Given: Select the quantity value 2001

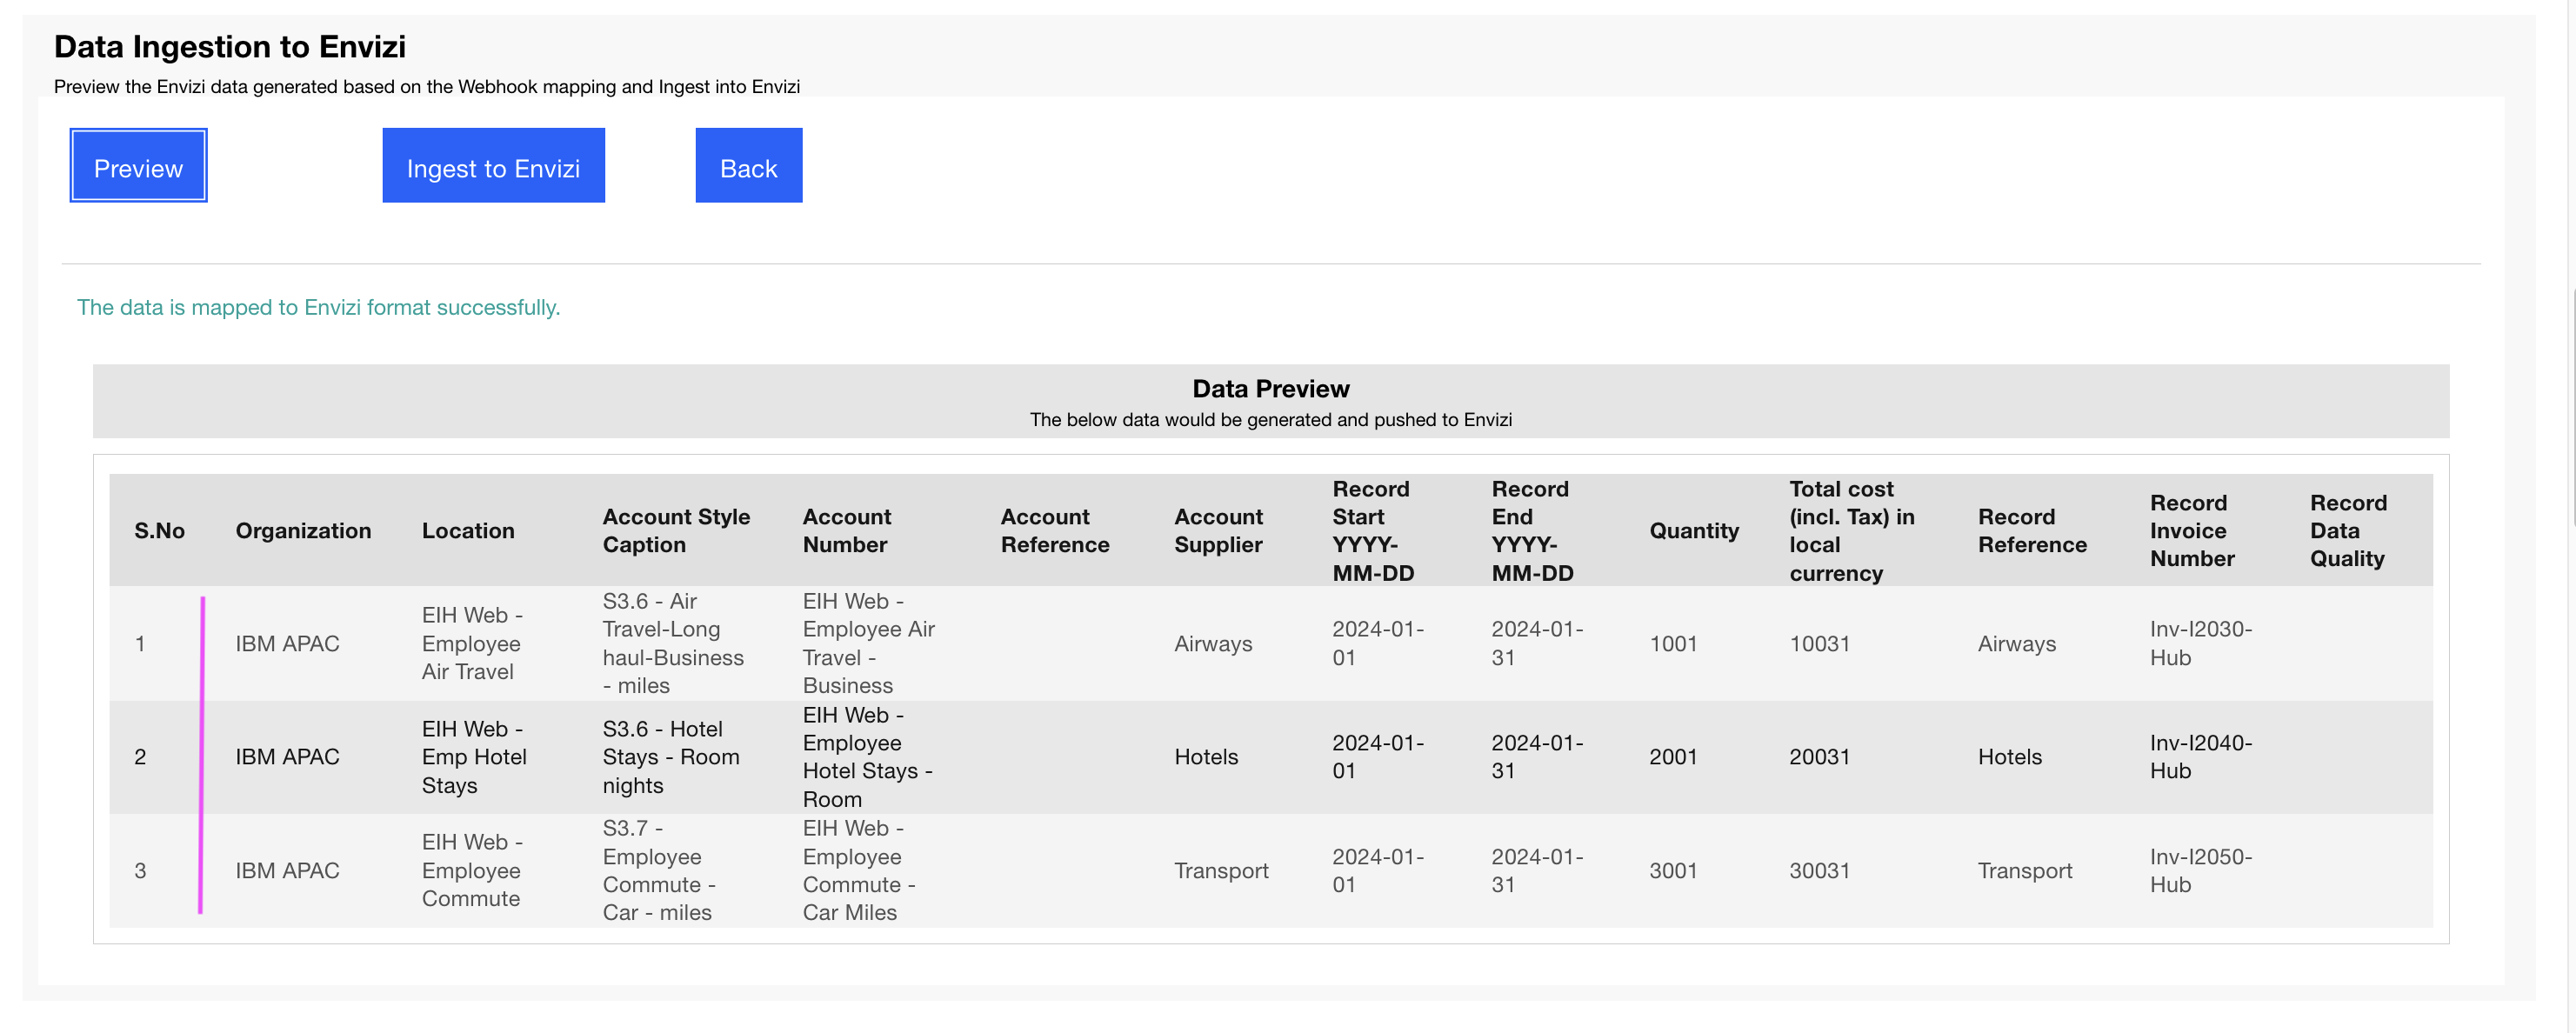Looking at the screenshot, I should 1674,757.
